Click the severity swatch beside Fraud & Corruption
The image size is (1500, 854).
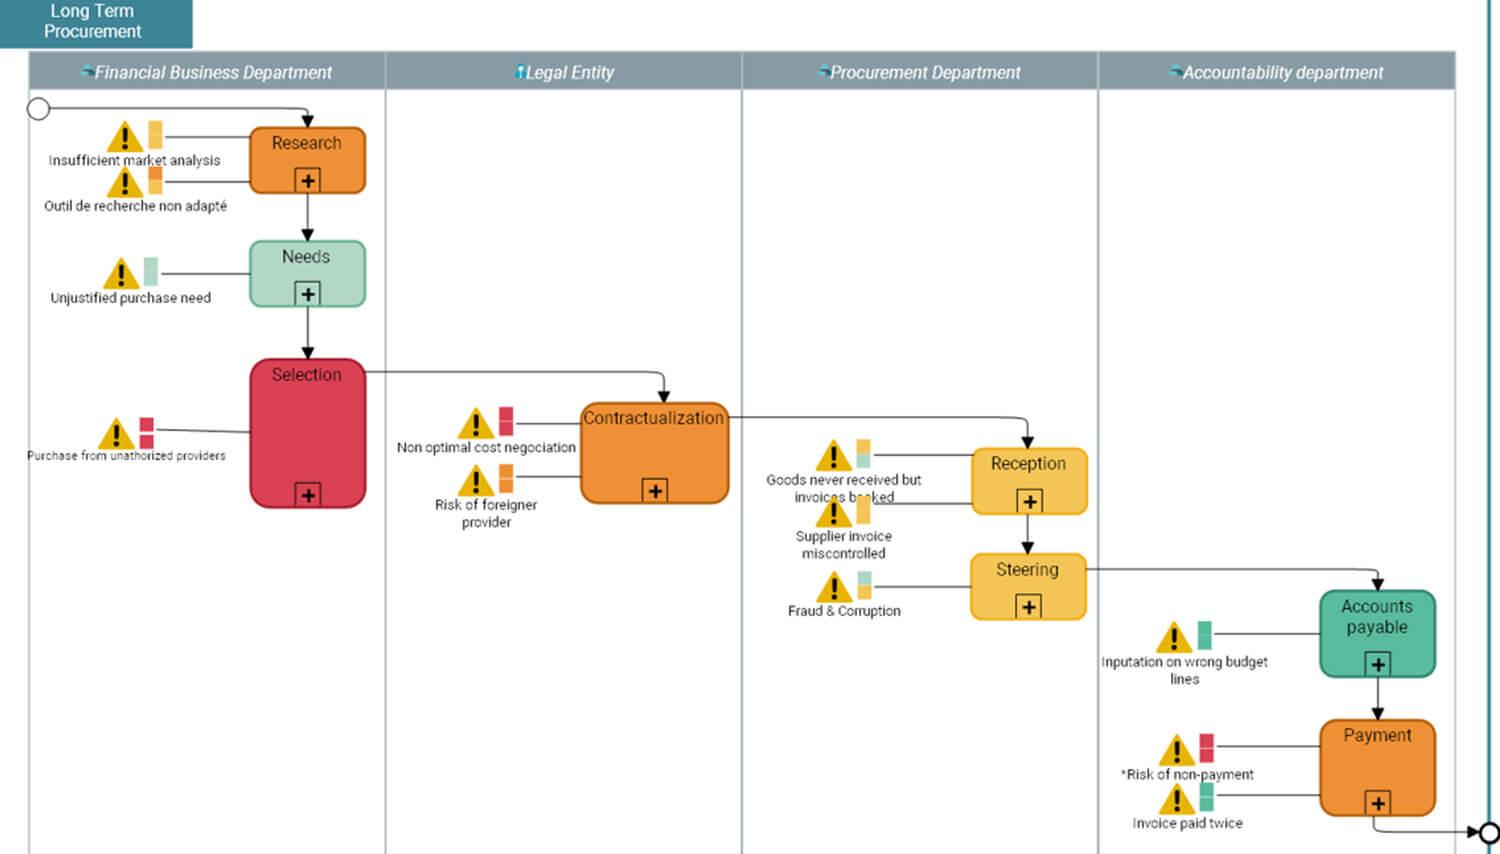coord(864,585)
